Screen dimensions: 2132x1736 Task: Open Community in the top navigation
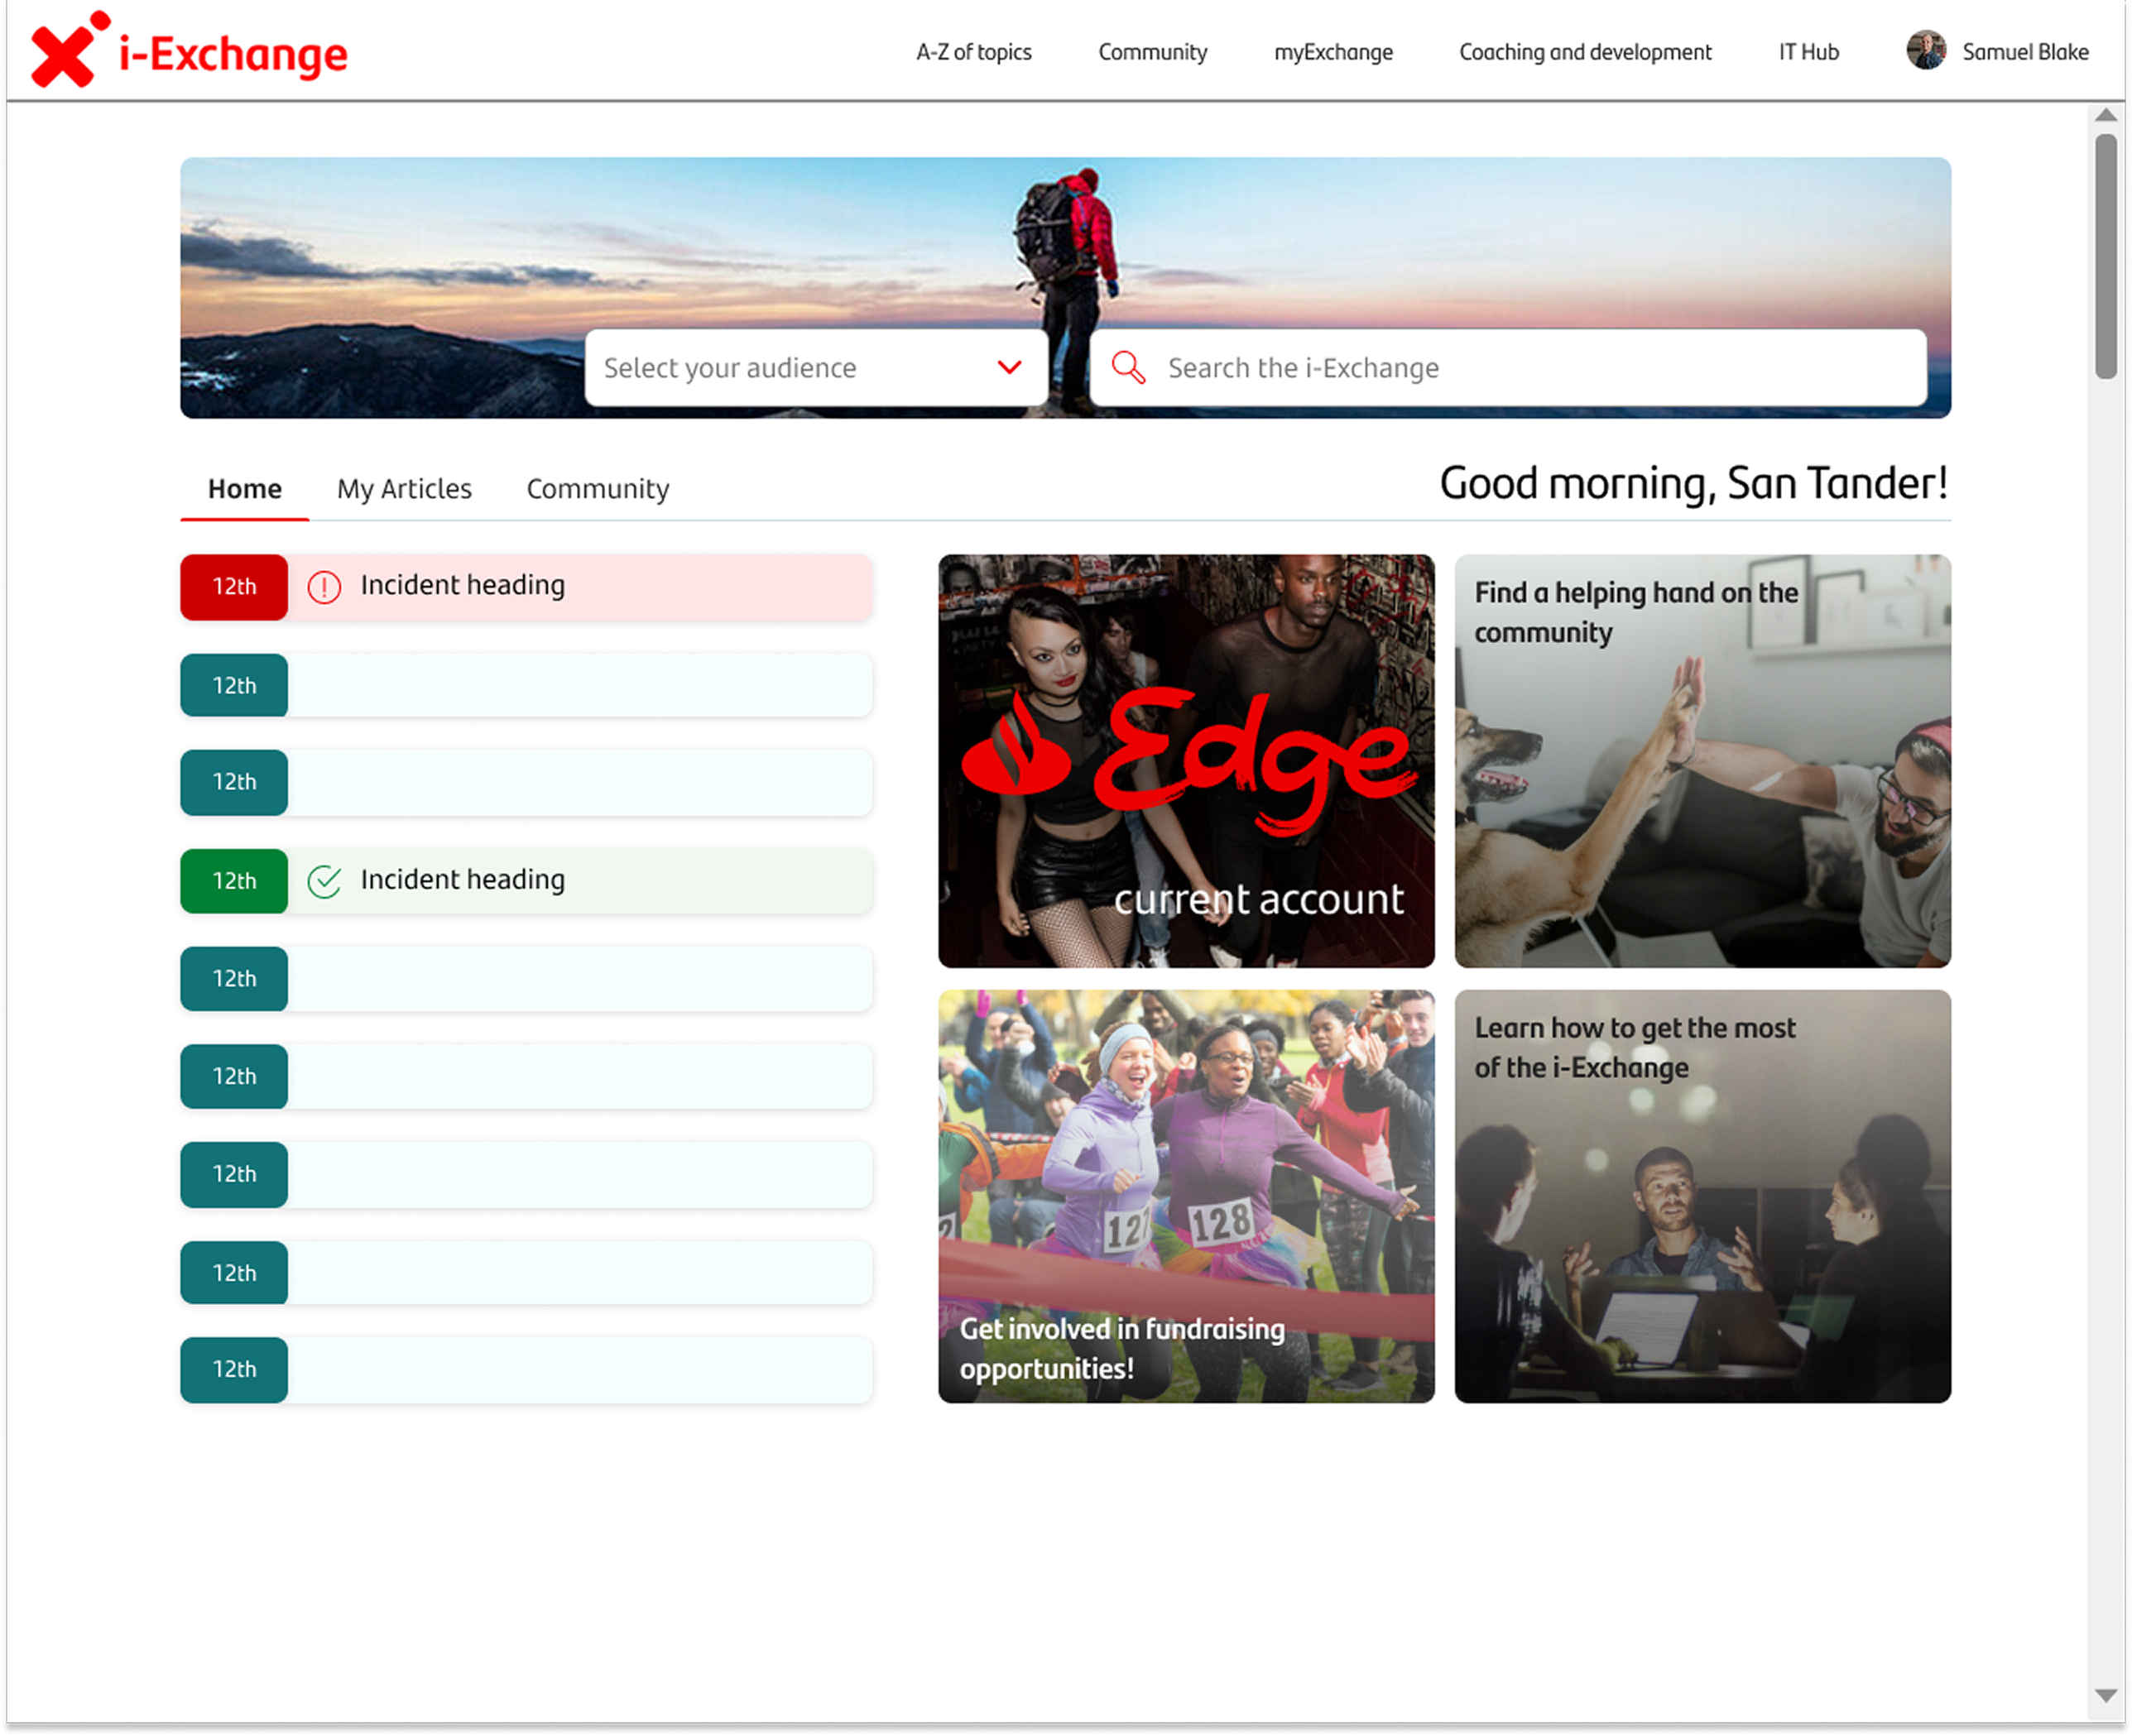[1152, 52]
